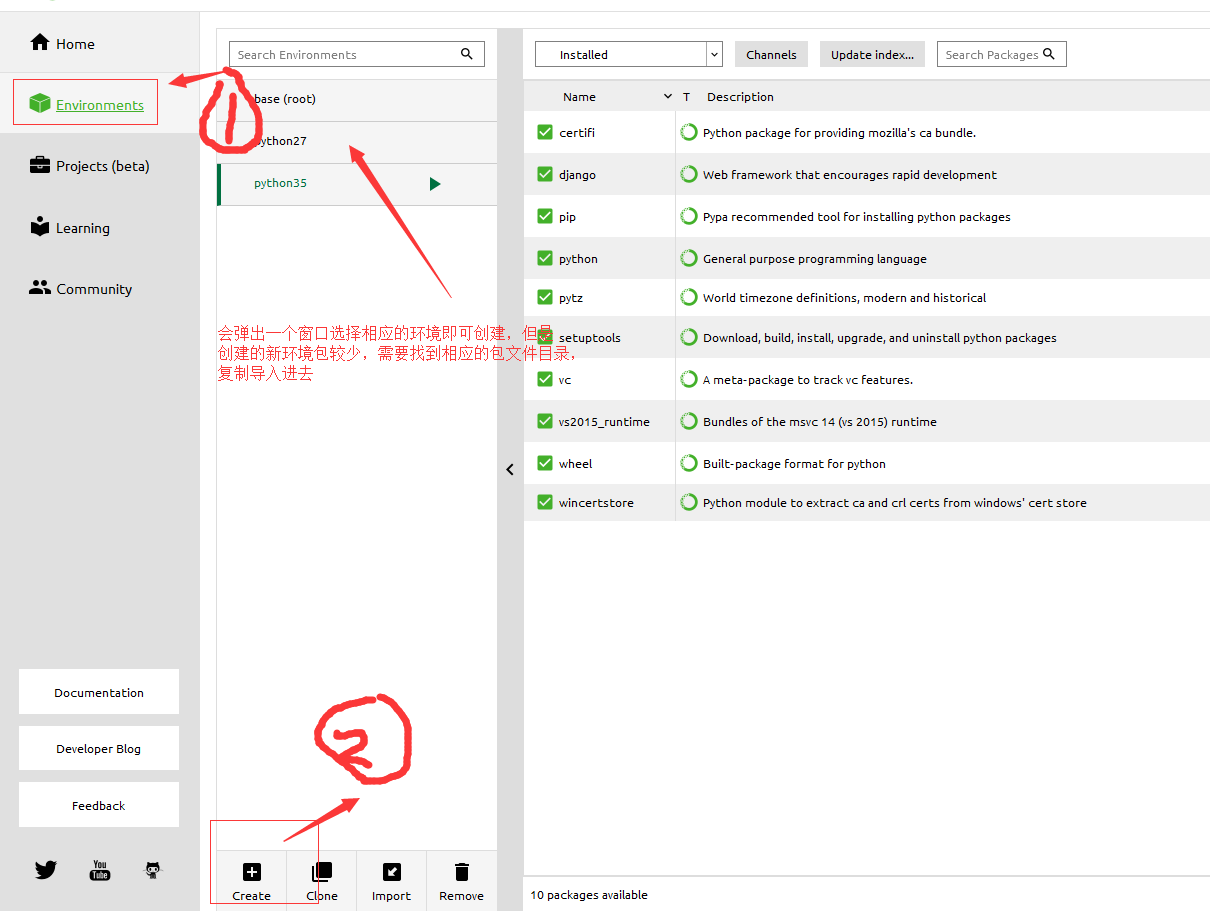The width and height of the screenshot is (1210, 911).
Task: Toggle the python package checkbox
Action: tap(545, 258)
